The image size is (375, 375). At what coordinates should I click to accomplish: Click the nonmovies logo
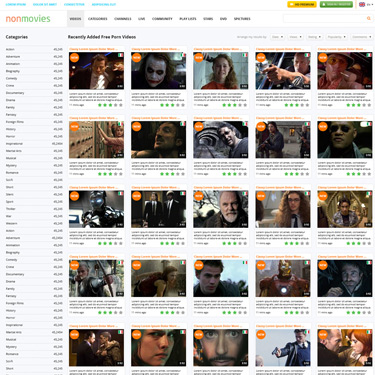(x=28, y=19)
